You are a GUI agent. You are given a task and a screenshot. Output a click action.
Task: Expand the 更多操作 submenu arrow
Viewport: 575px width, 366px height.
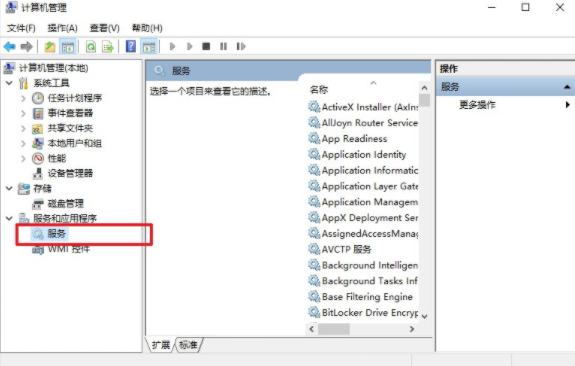[567, 105]
